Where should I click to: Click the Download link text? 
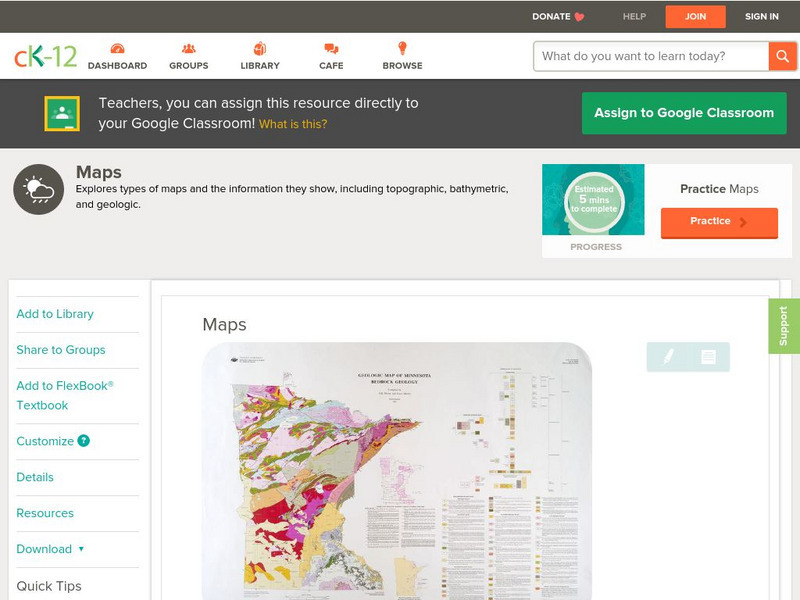point(44,549)
